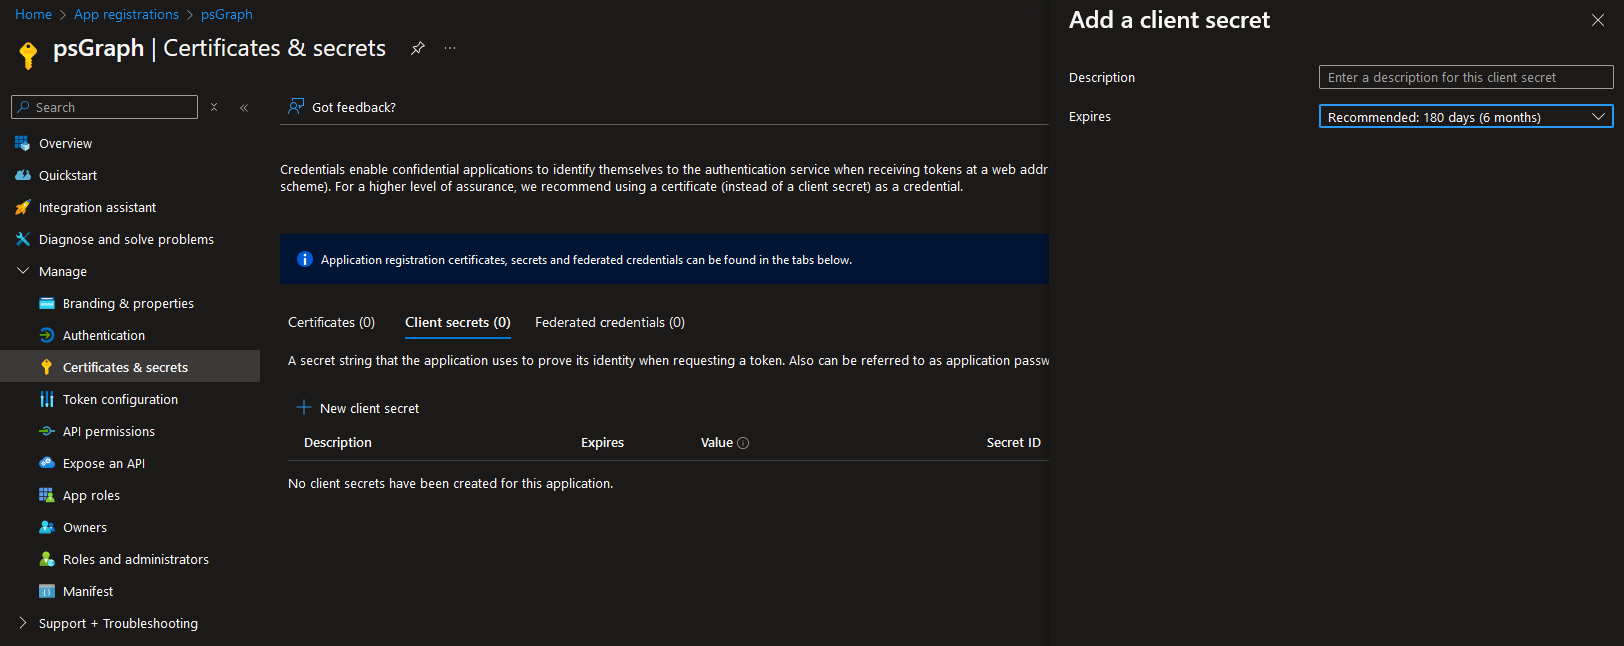Click the Token configuration icon
Image resolution: width=1624 pixels, height=646 pixels.
(46, 399)
